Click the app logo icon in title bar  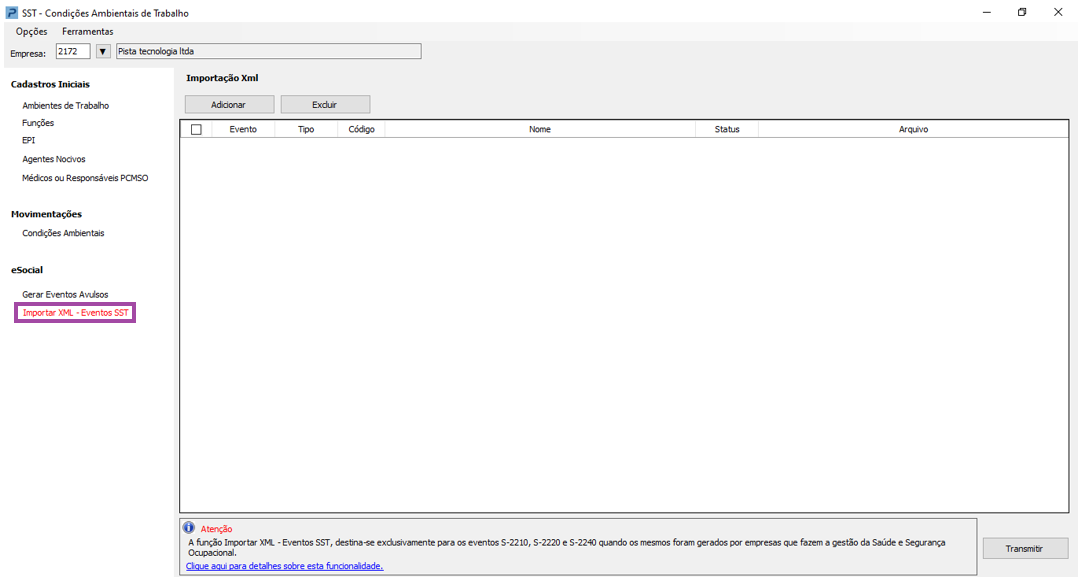(12, 13)
